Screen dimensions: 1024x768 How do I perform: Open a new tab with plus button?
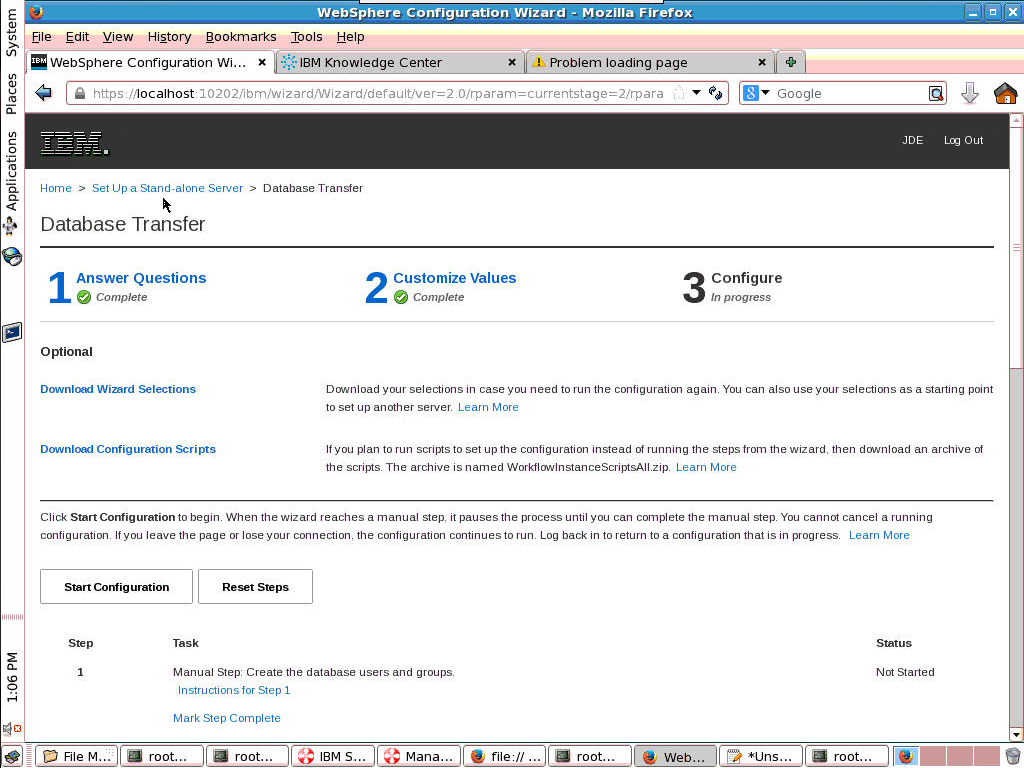coord(791,62)
